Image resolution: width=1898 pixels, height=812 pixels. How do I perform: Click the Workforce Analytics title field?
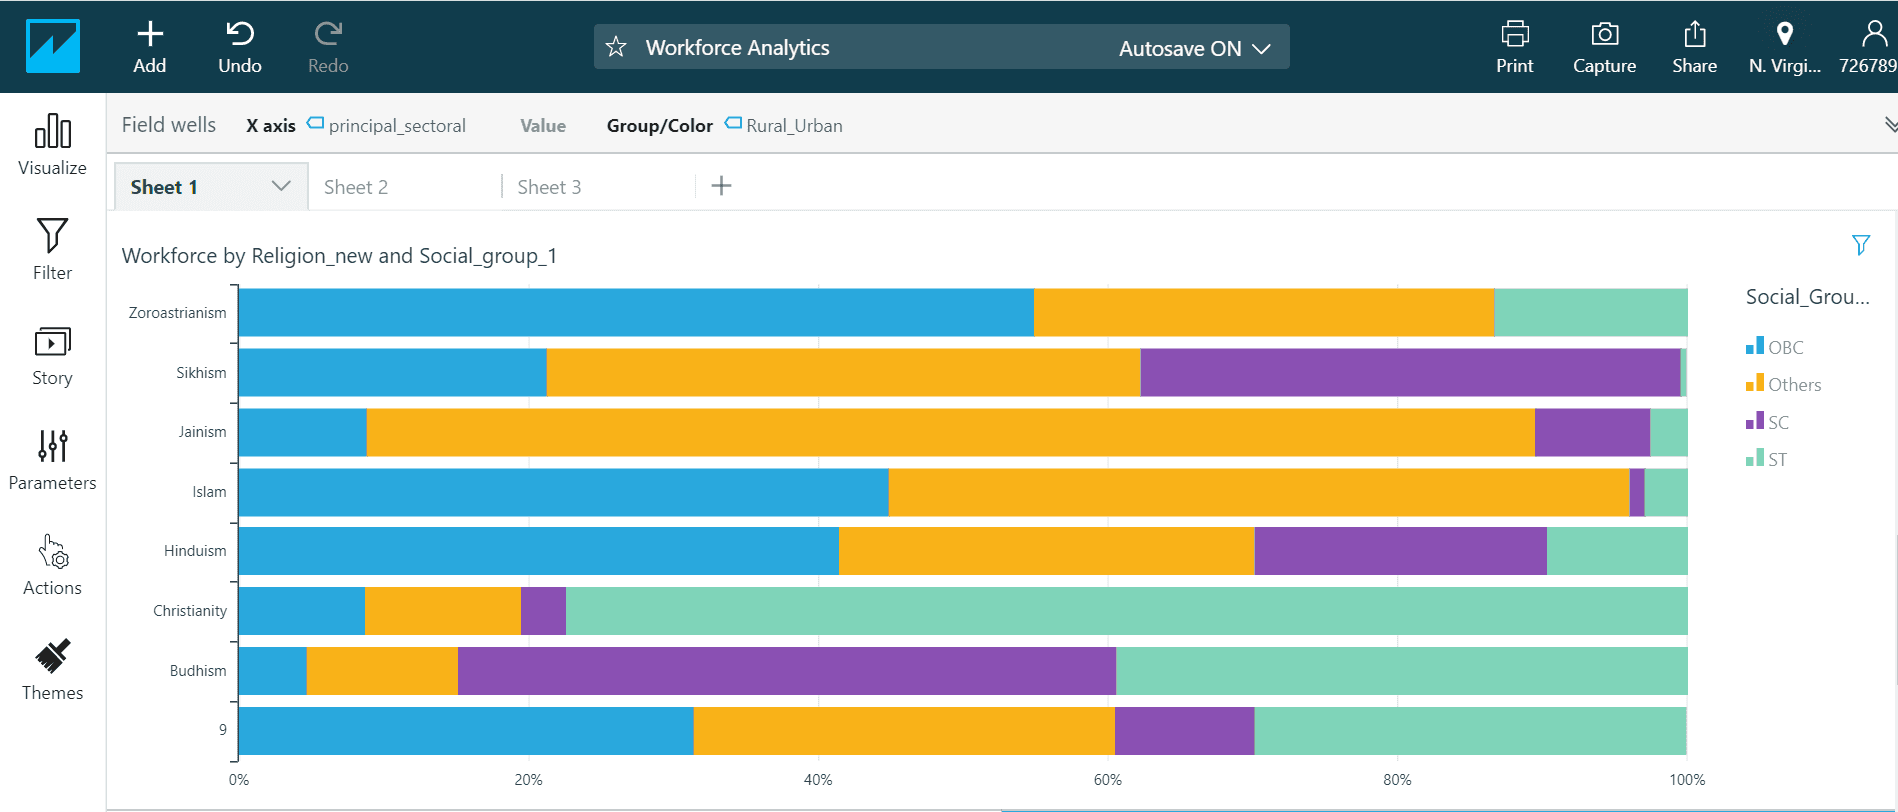tap(737, 47)
